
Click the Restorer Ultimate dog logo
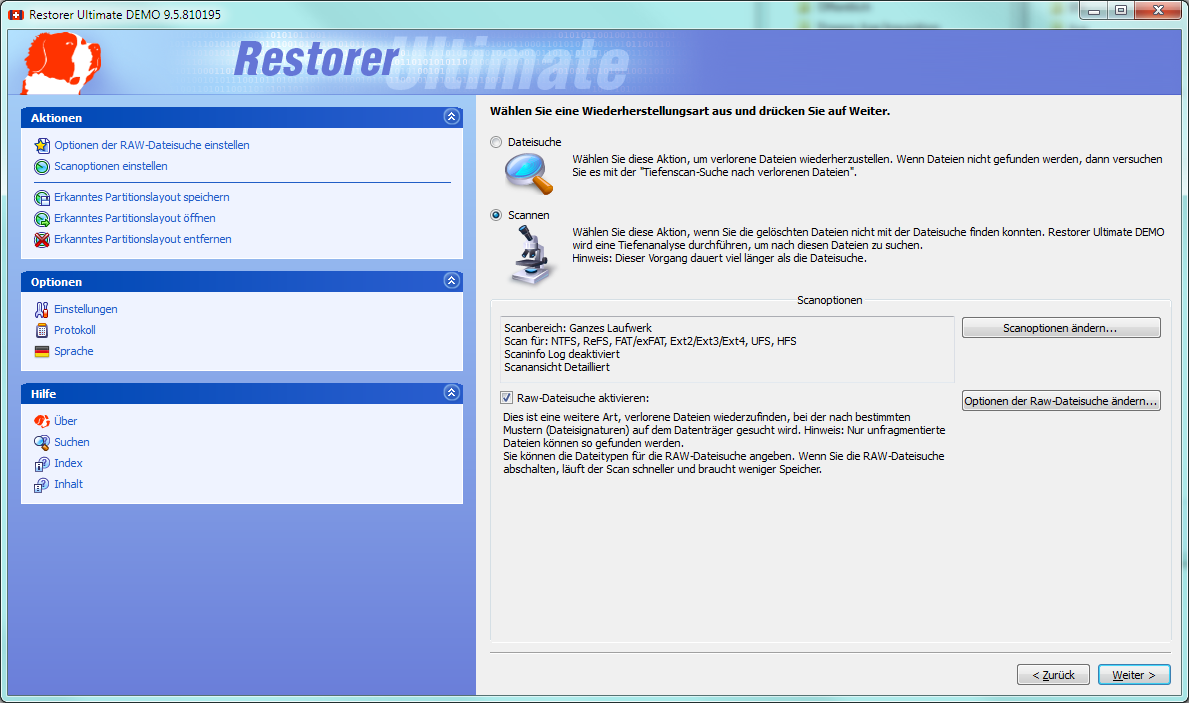coord(61,63)
